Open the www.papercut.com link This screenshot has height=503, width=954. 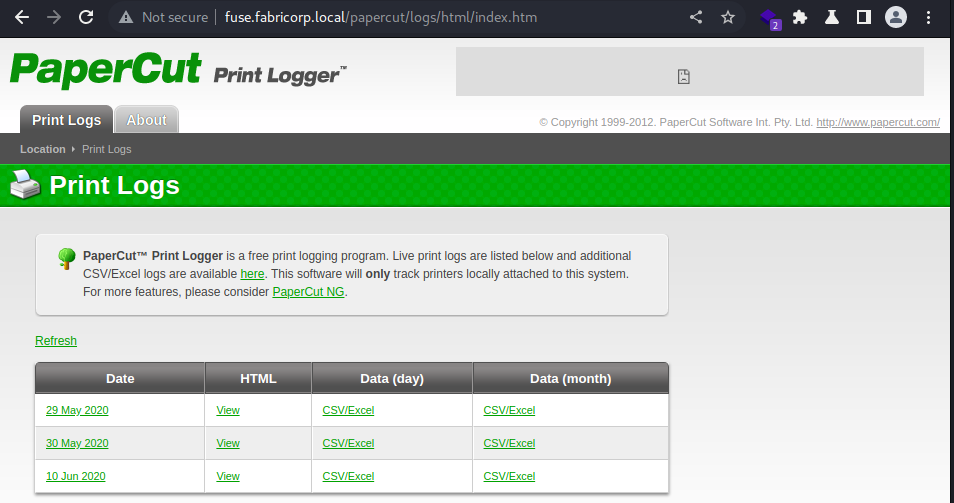pyautogui.click(x=878, y=122)
